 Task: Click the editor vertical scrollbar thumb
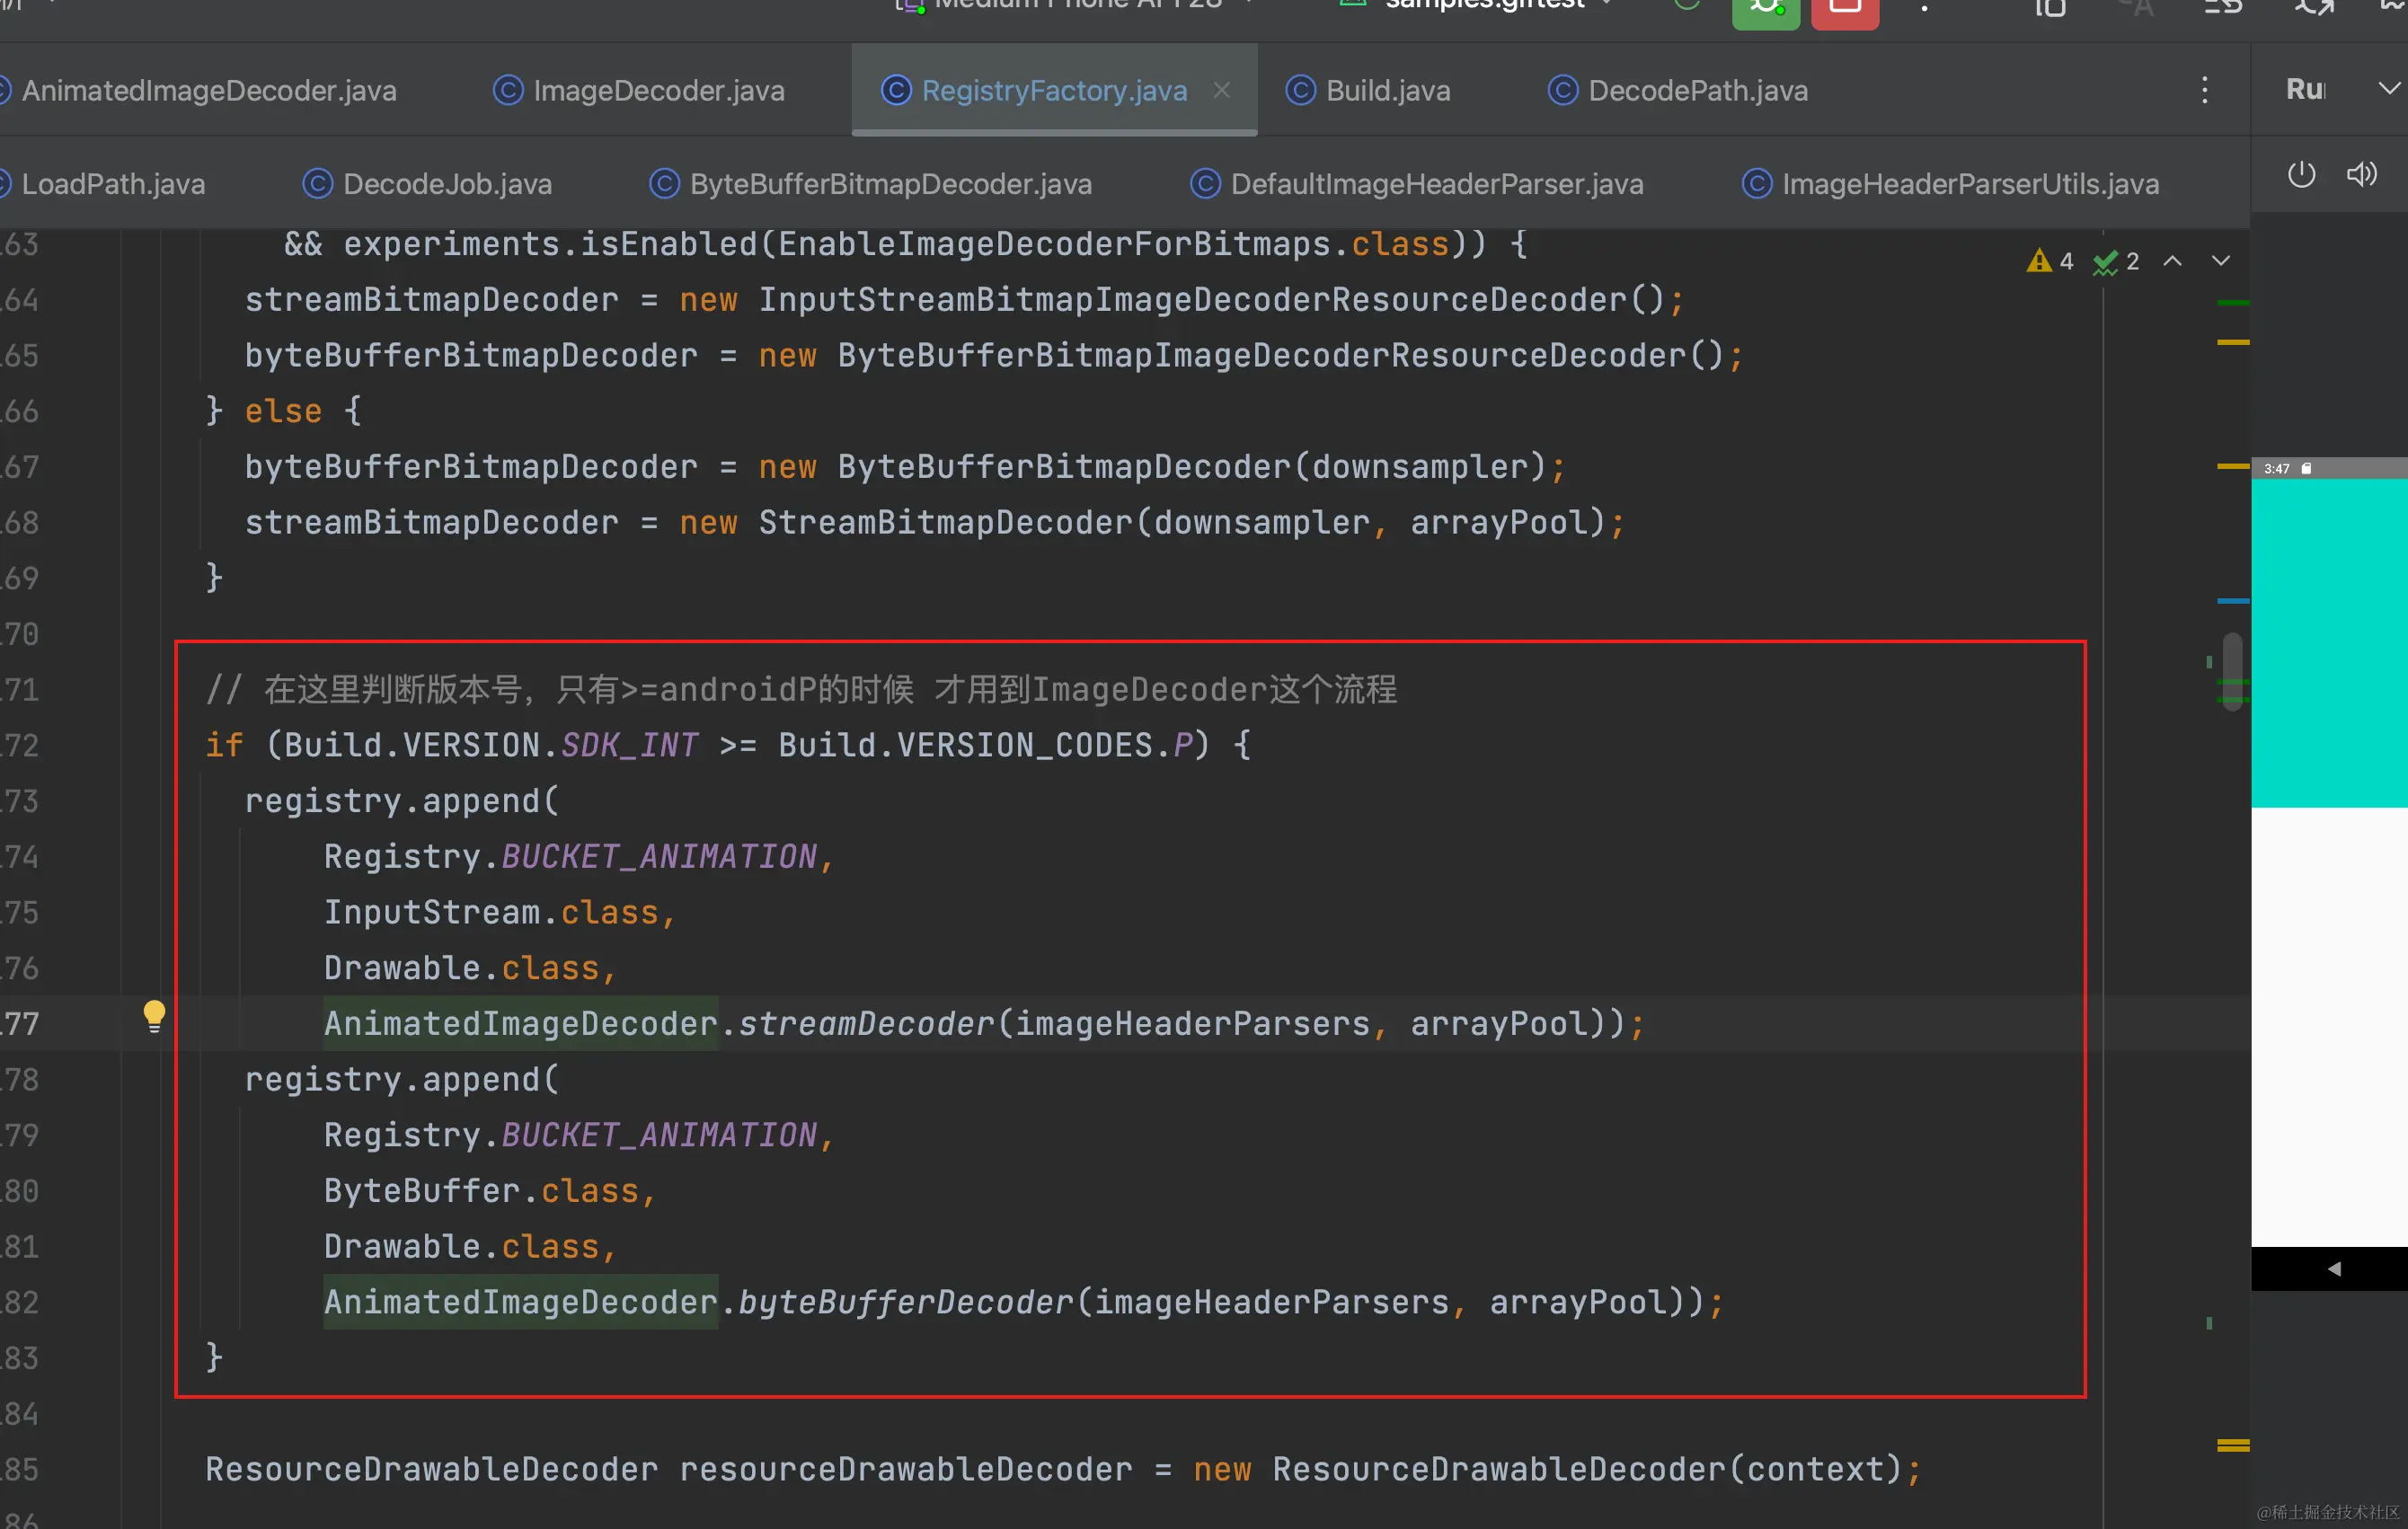pos(2233,671)
